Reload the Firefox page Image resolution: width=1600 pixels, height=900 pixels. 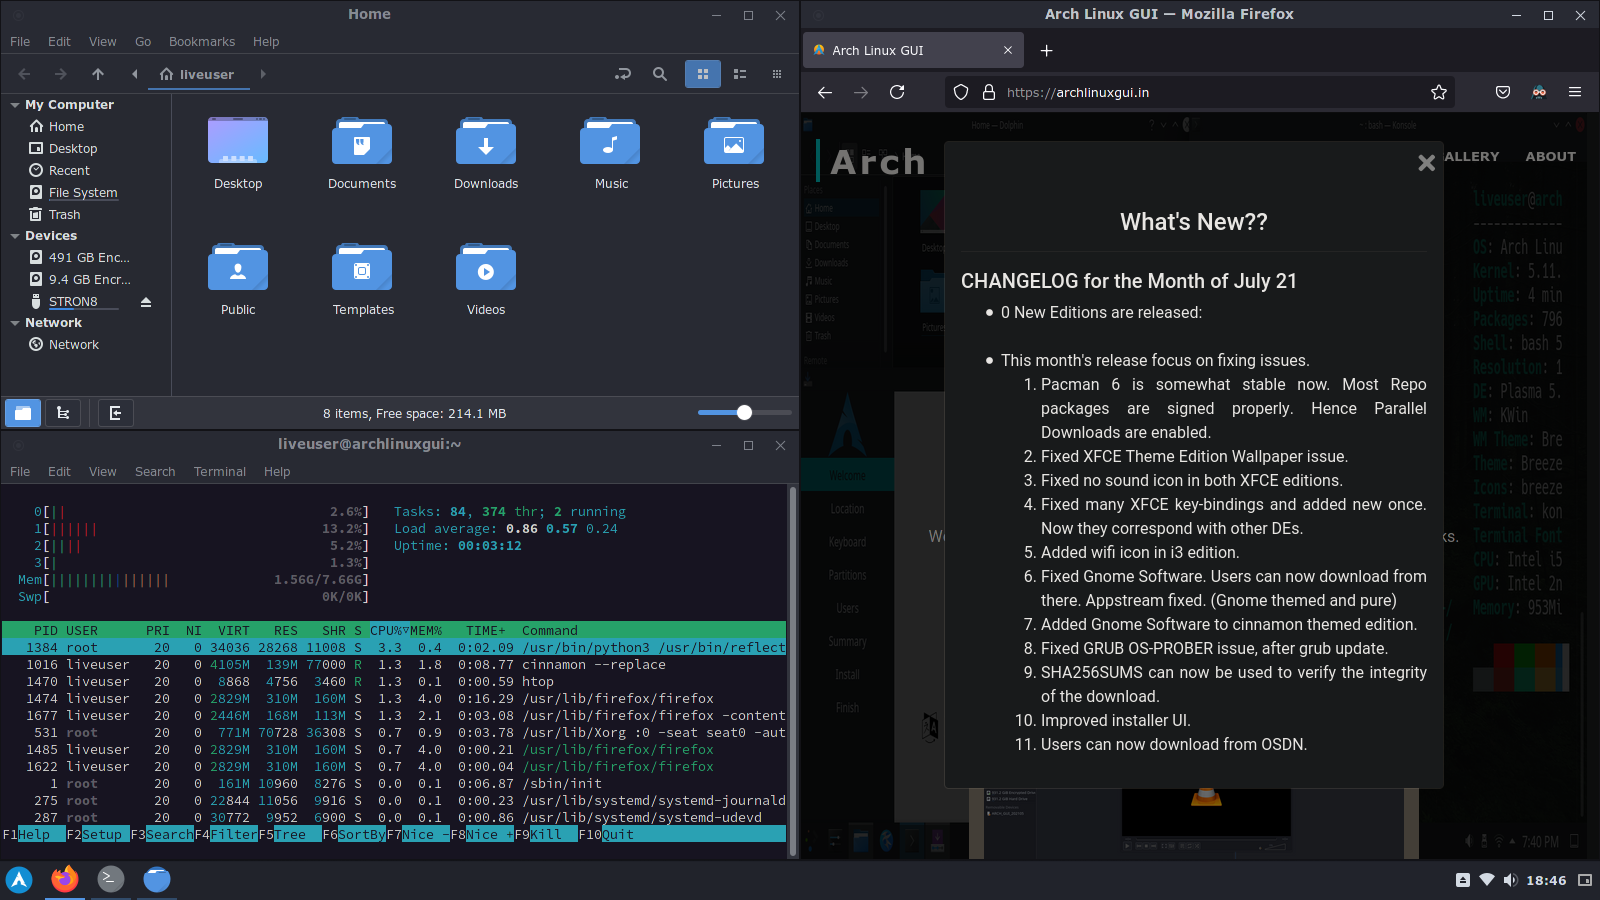point(897,92)
